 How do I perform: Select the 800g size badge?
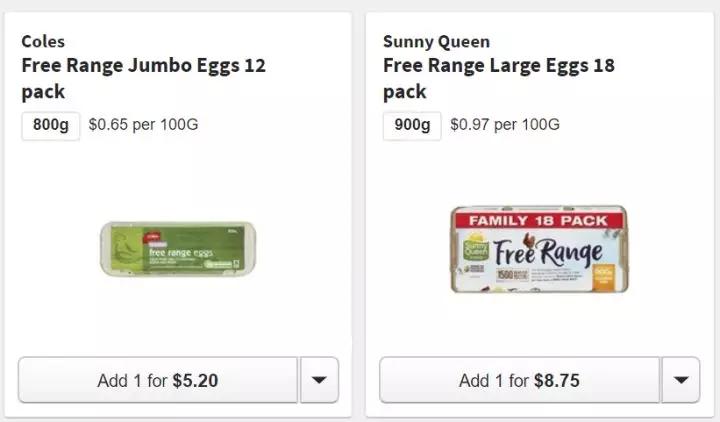tap(50, 126)
